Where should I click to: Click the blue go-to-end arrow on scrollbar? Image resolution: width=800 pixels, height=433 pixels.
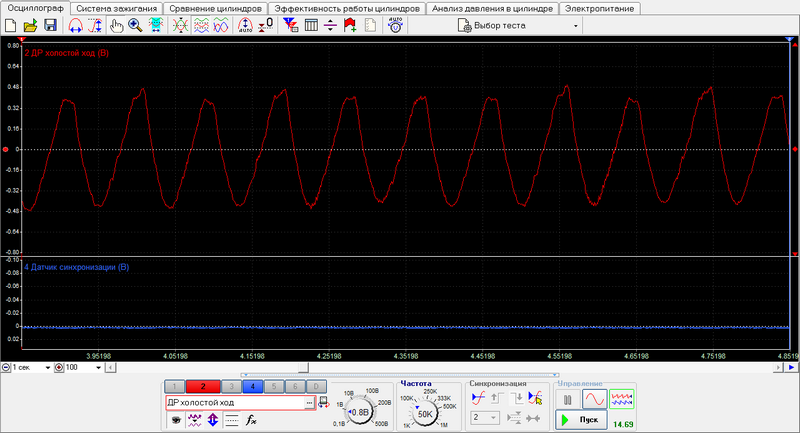coord(791,367)
